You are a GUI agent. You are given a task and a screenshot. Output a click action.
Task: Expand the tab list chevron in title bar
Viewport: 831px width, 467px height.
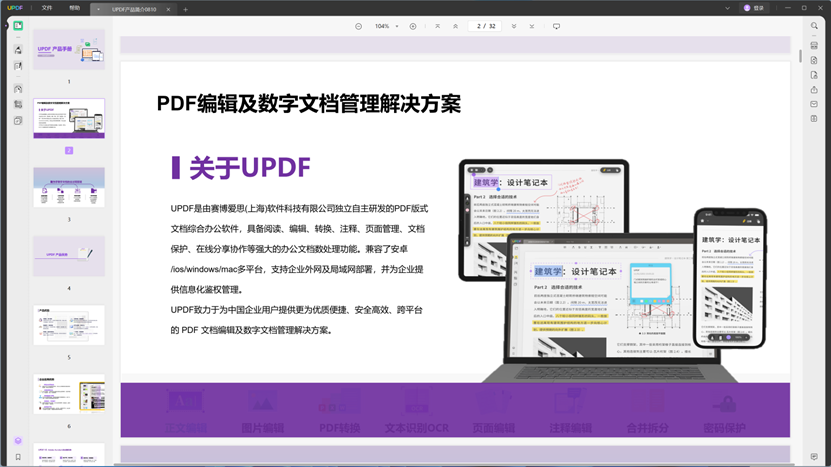(727, 8)
